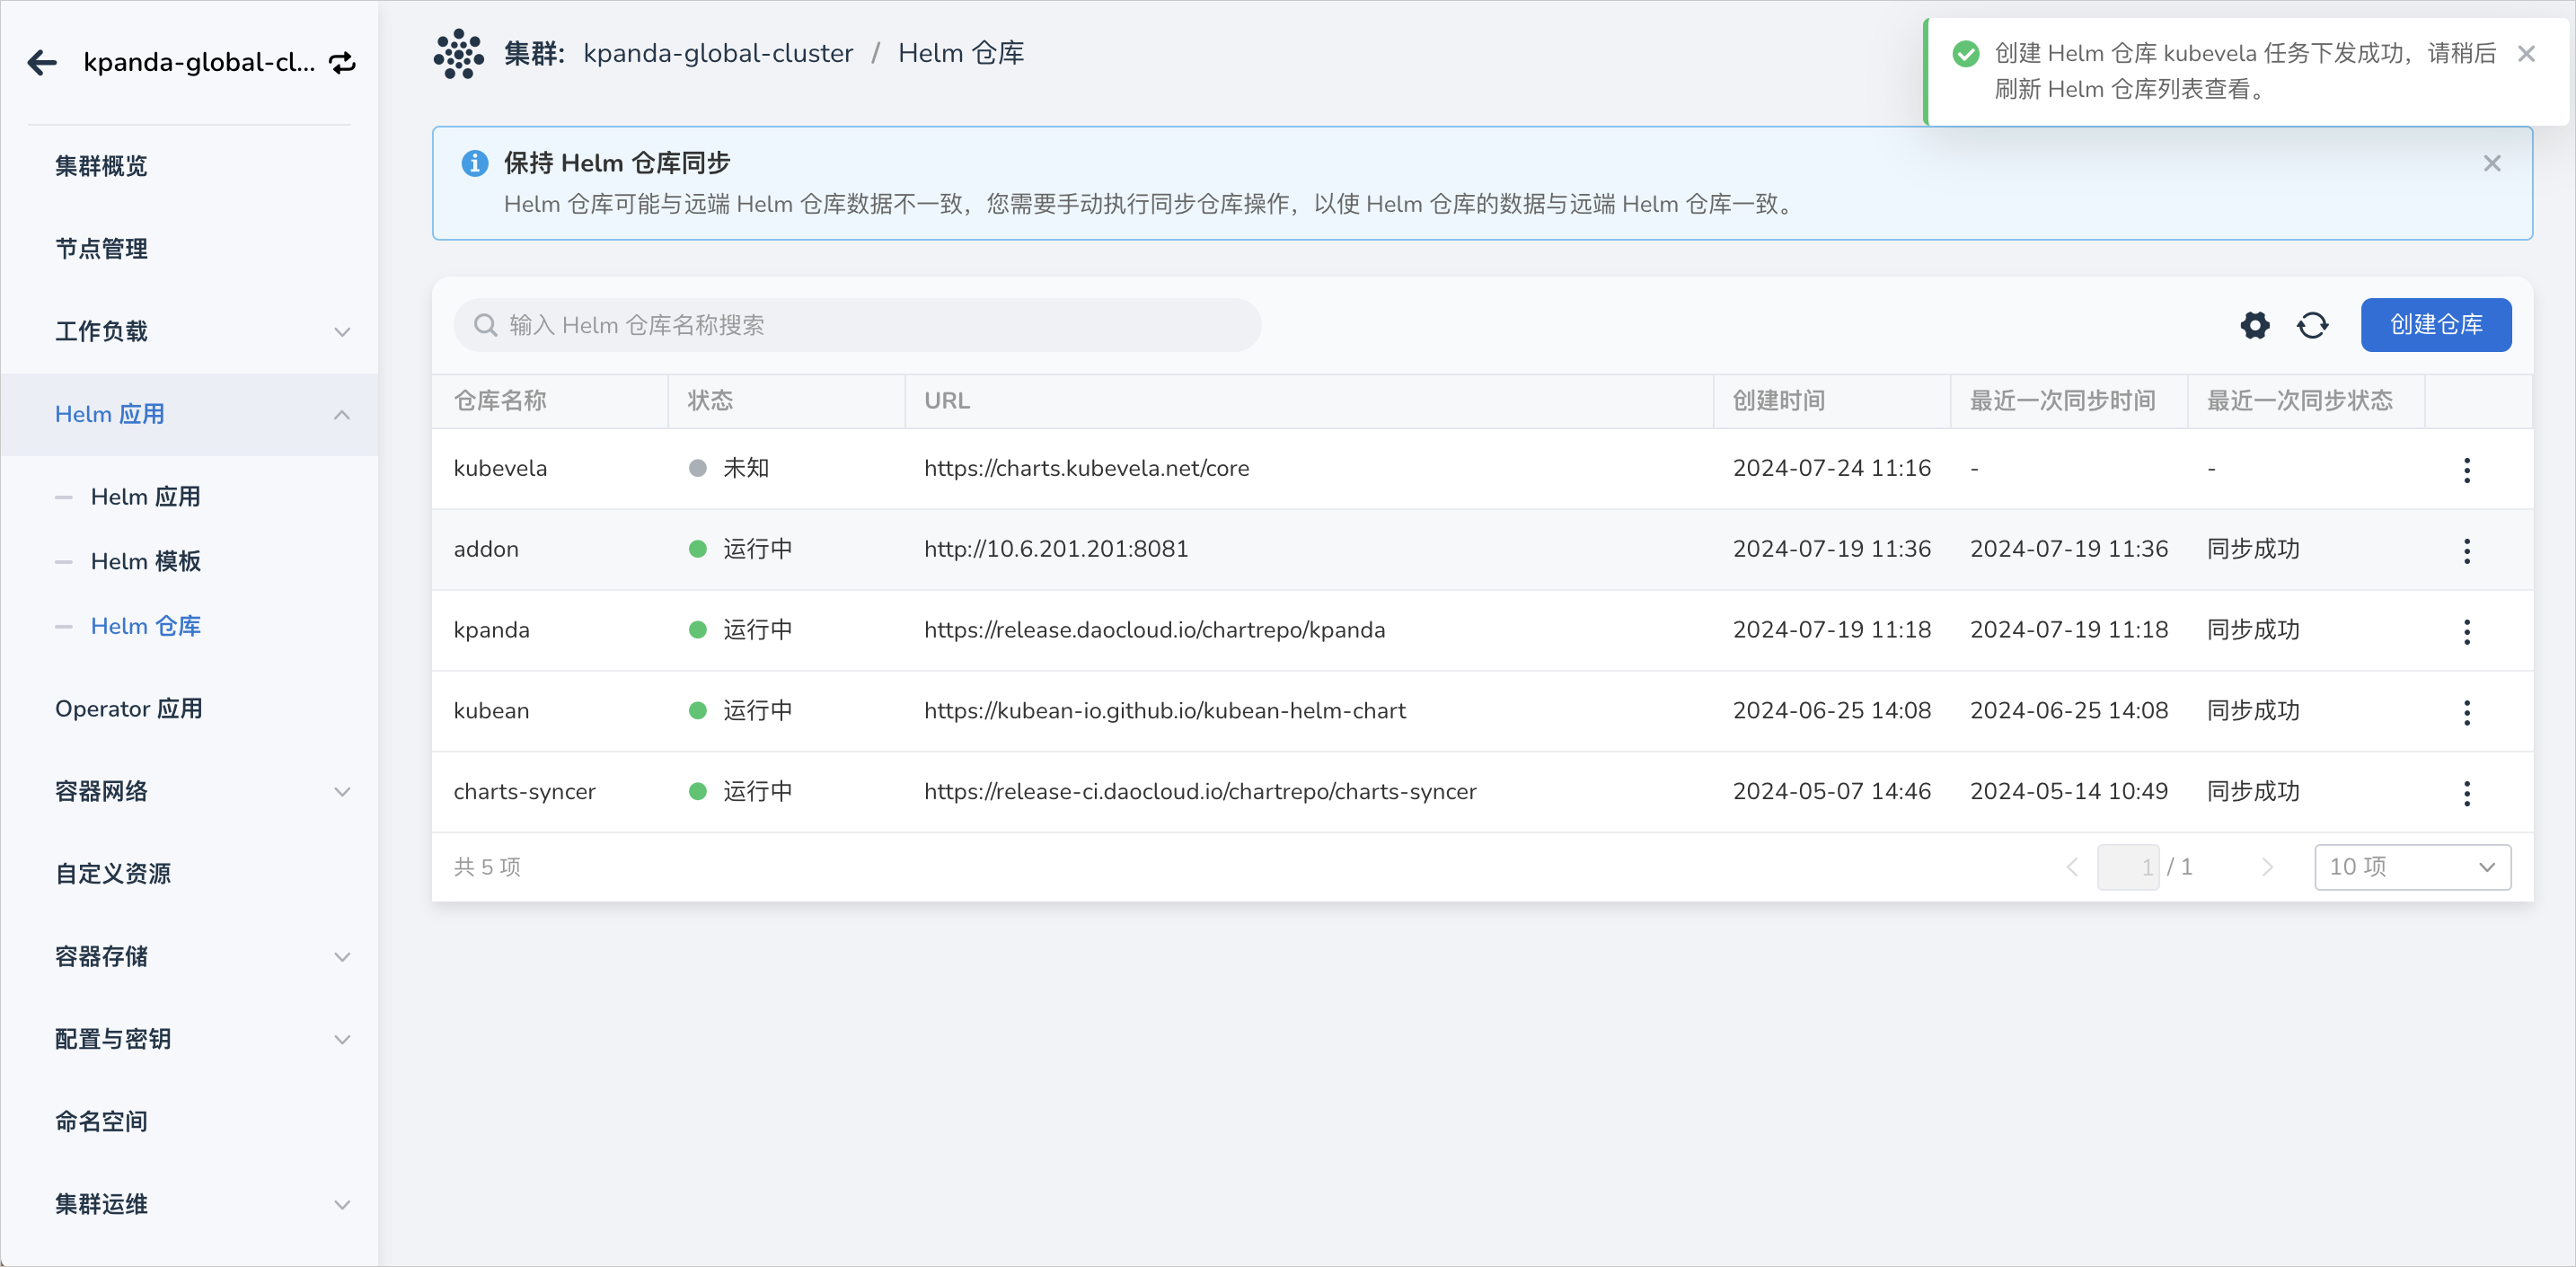Open the more actions menu for kubean
The image size is (2576, 1267).
click(x=2466, y=713)
